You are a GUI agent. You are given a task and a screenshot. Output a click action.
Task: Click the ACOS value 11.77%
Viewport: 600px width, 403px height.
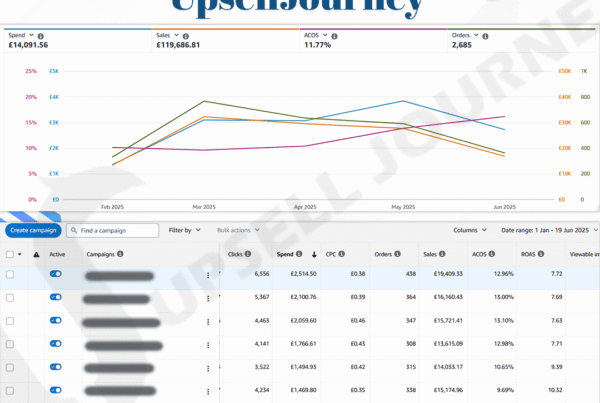[x=317, y=45]
